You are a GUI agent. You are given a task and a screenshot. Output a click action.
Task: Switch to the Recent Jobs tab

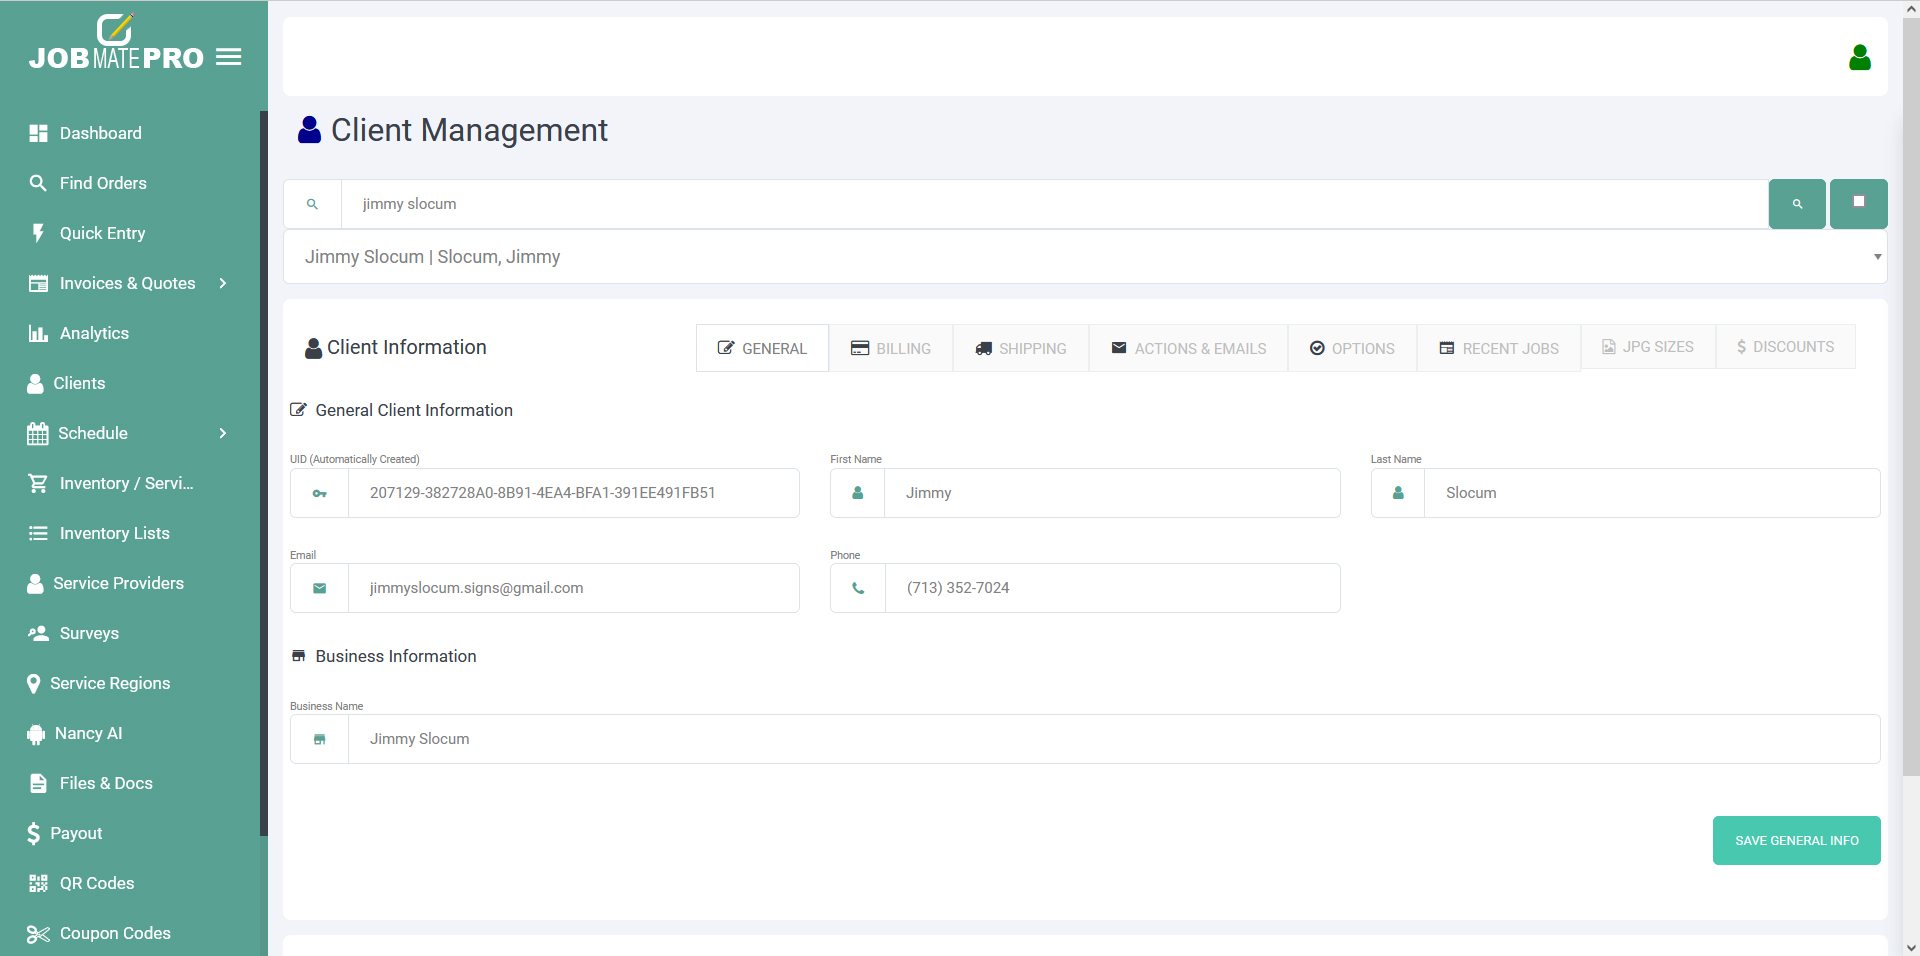tap(1498, 348)
